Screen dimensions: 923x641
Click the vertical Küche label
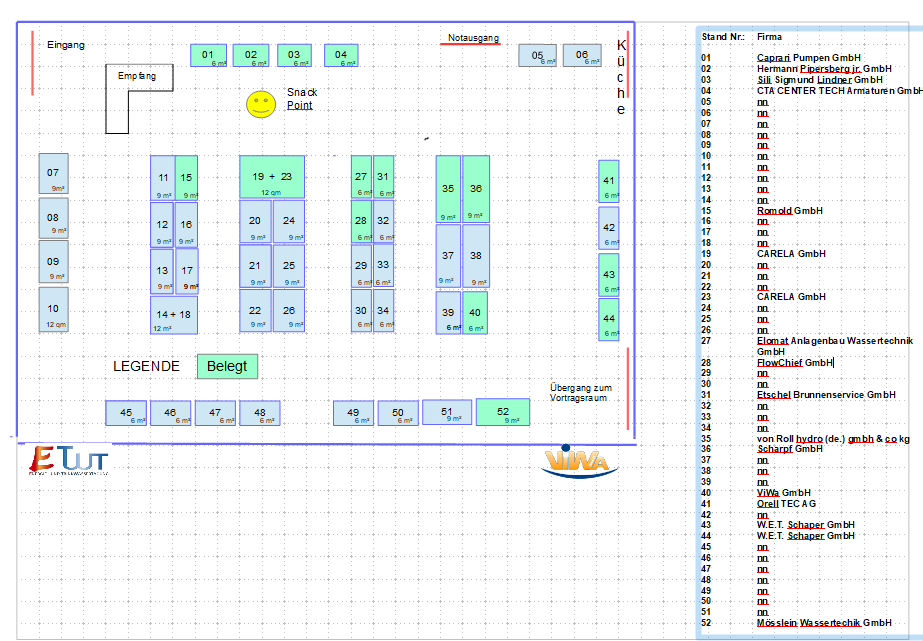(x=621, y=77)
